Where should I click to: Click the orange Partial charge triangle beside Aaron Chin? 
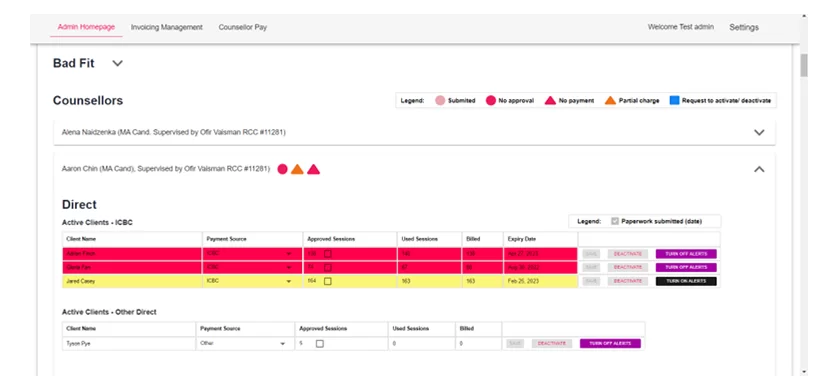297,169
